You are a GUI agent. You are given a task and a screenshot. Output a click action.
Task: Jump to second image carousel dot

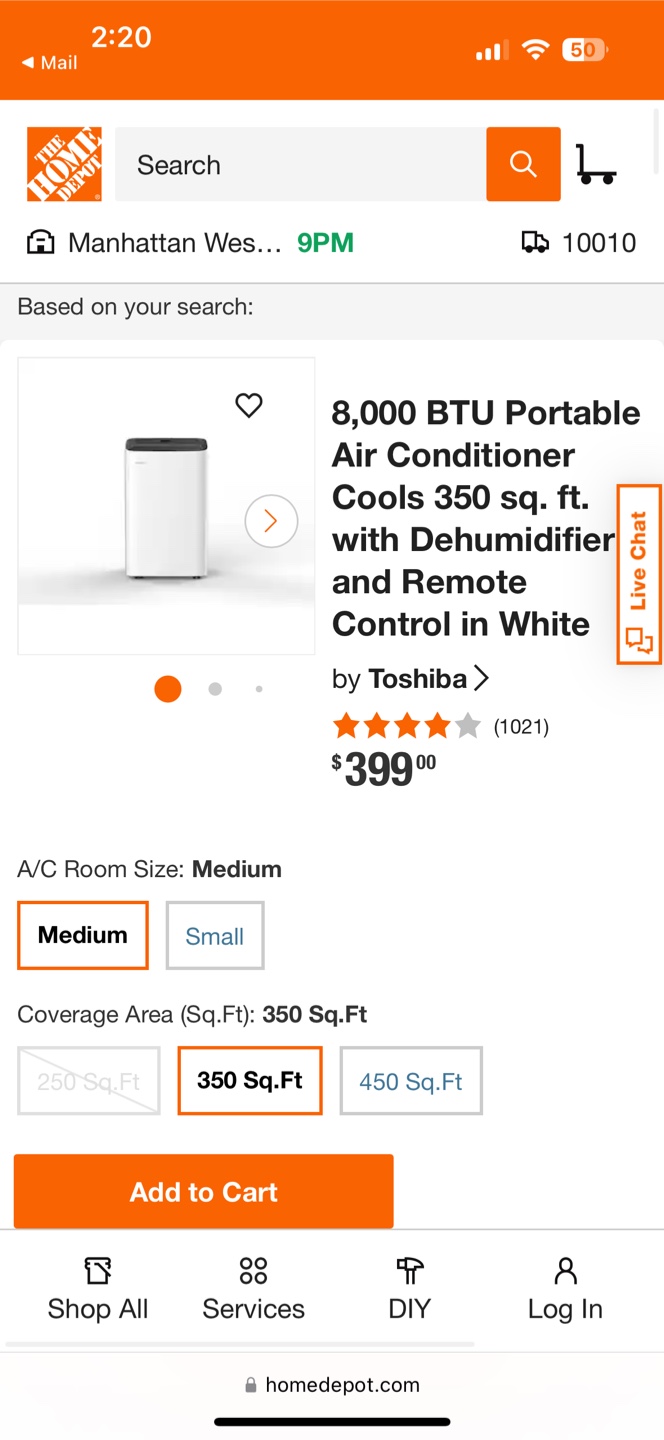(215, 689)
